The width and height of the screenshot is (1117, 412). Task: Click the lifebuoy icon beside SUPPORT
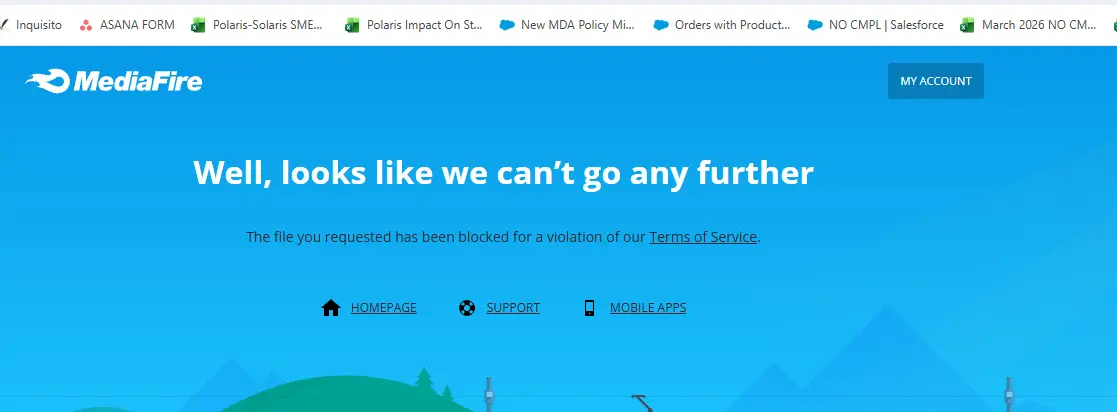[x=467, y=308]
